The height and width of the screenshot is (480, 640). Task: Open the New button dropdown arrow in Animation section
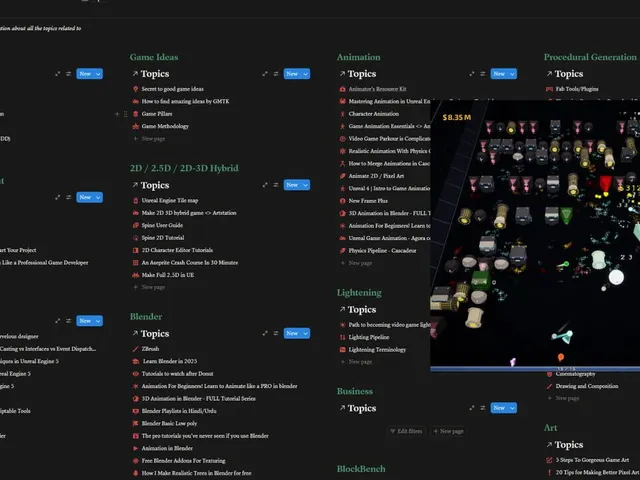tap(512, 74)
